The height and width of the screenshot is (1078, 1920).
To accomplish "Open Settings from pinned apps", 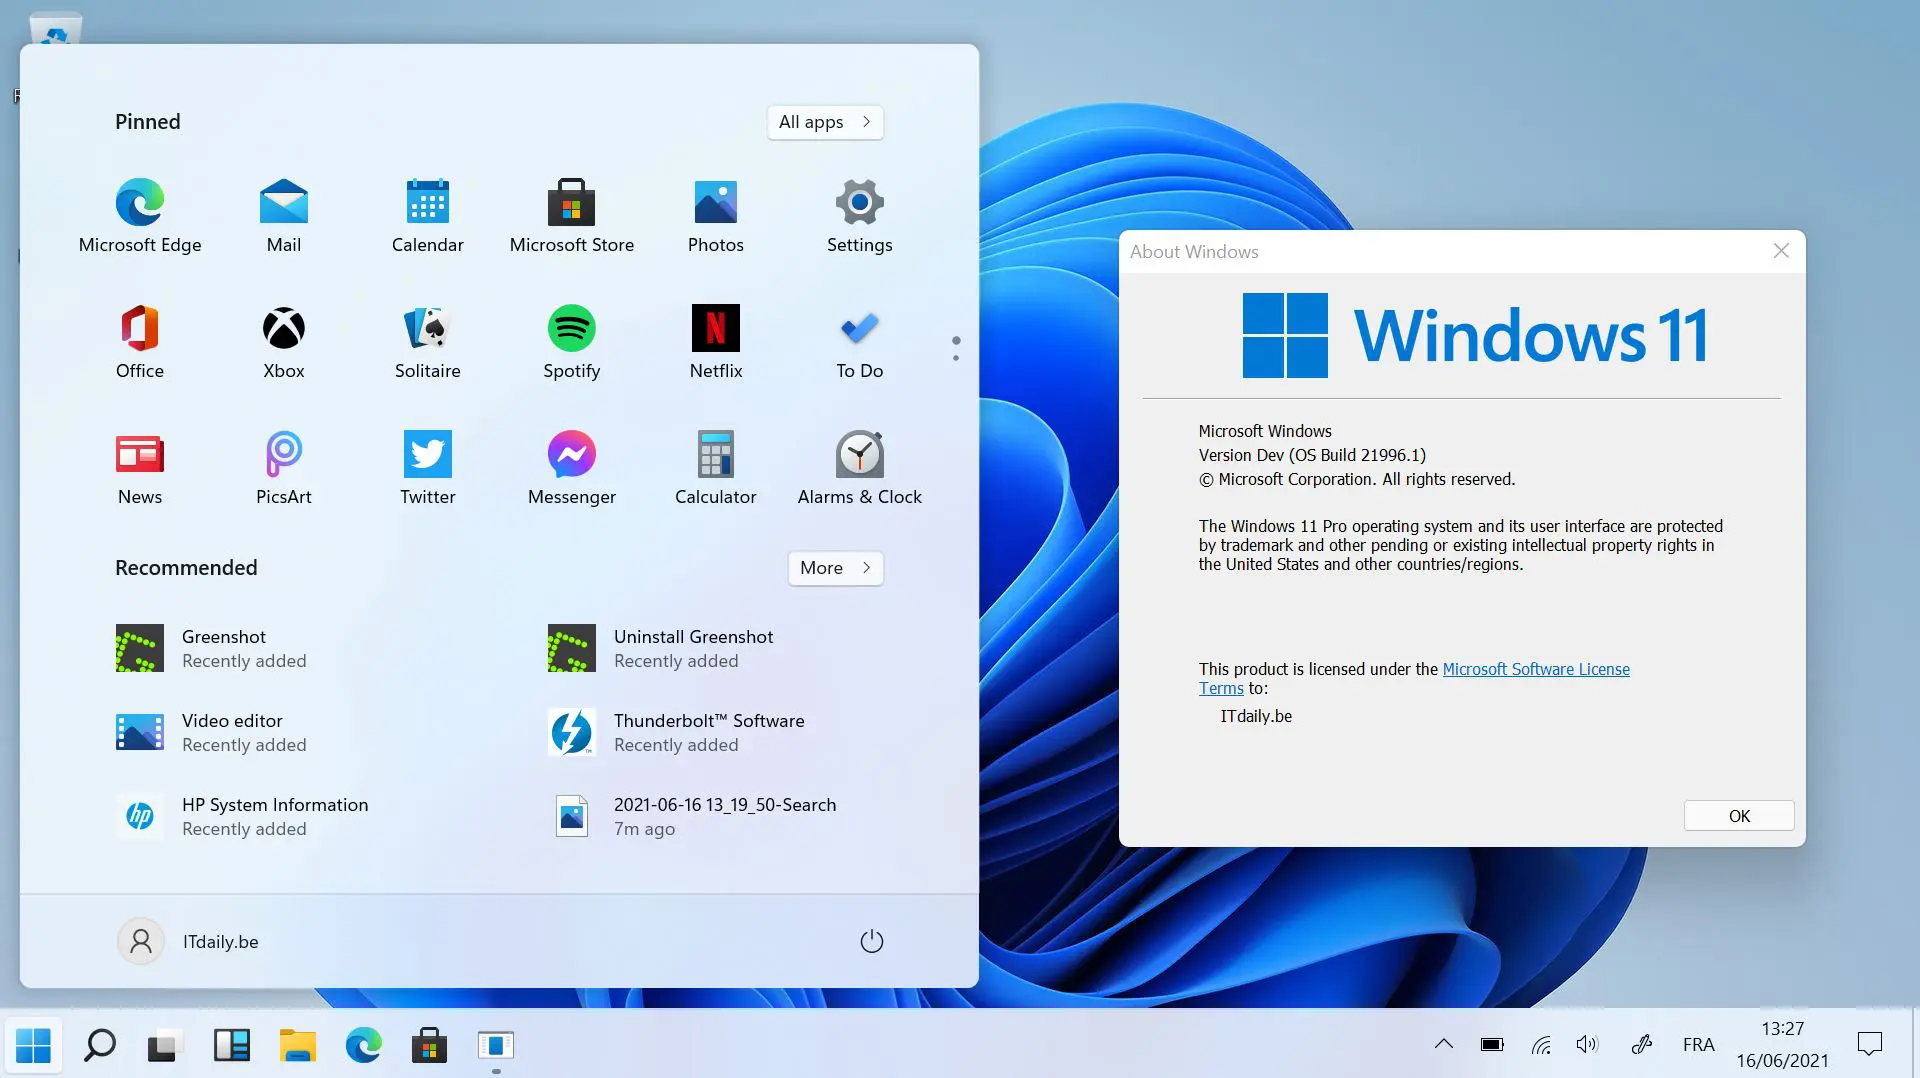I will pos(860,216).
